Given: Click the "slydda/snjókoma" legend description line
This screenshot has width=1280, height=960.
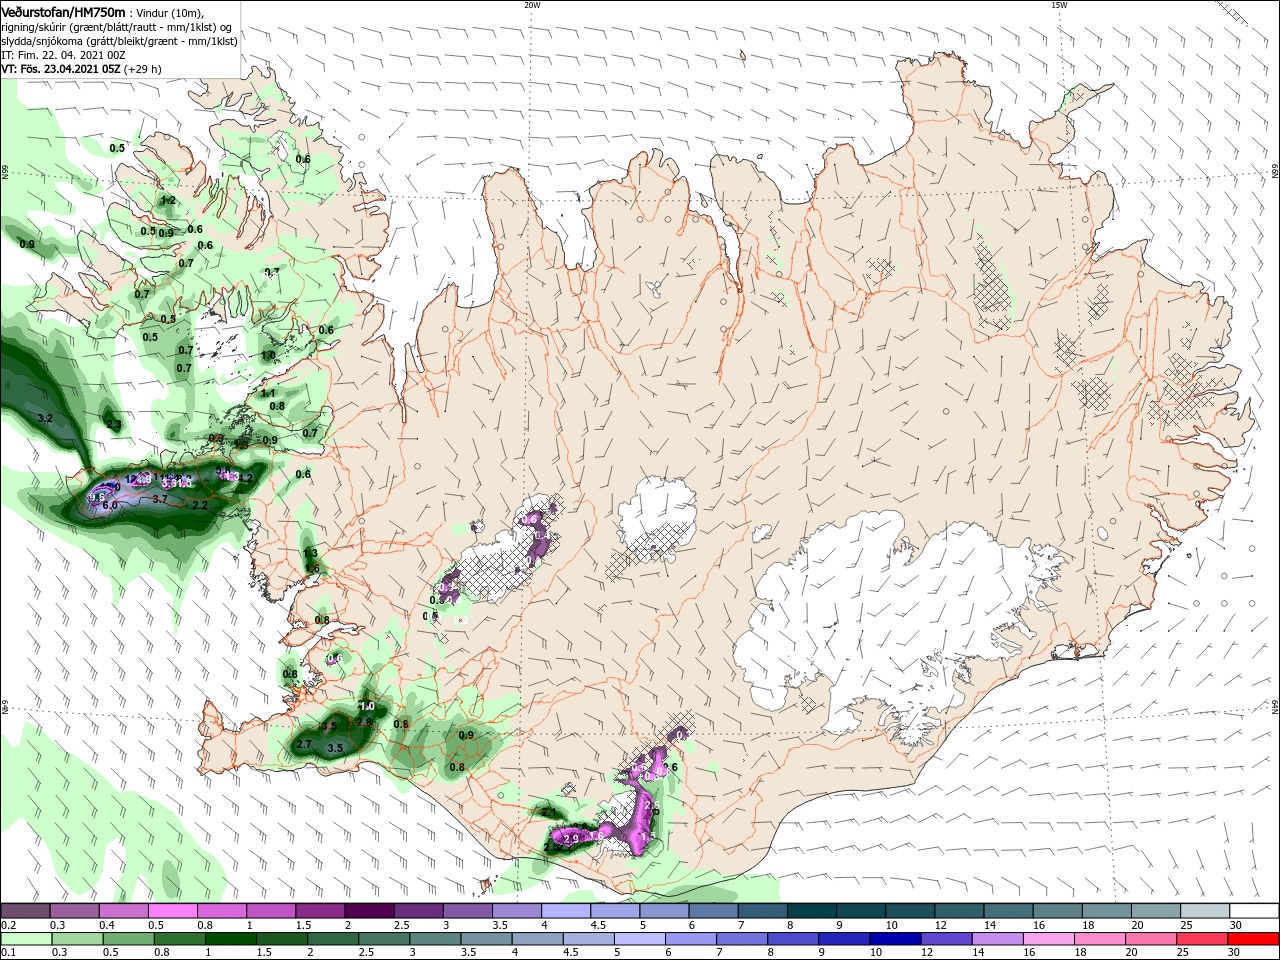Looking at the screenshot, I should (119, 41).
